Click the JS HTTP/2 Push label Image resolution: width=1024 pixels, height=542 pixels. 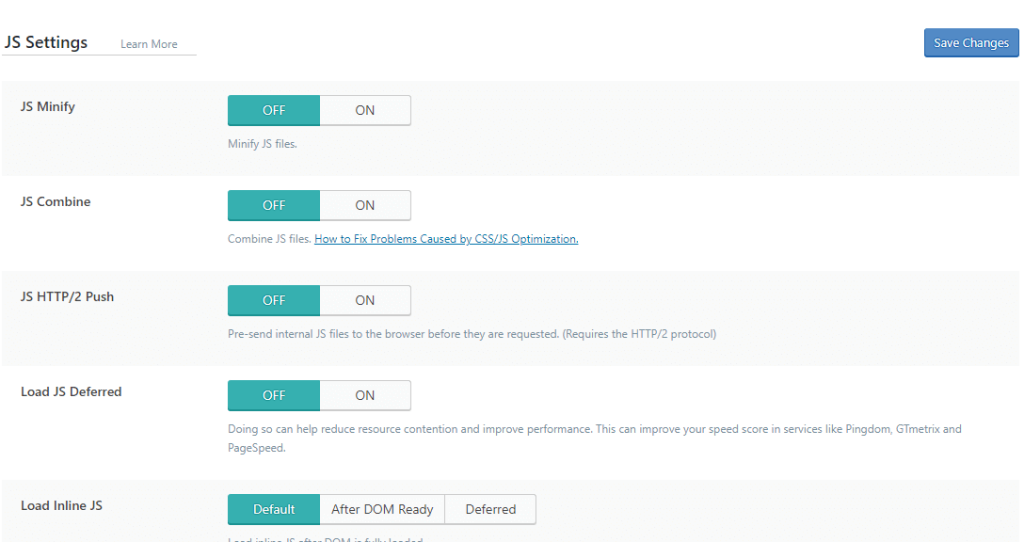67,296
